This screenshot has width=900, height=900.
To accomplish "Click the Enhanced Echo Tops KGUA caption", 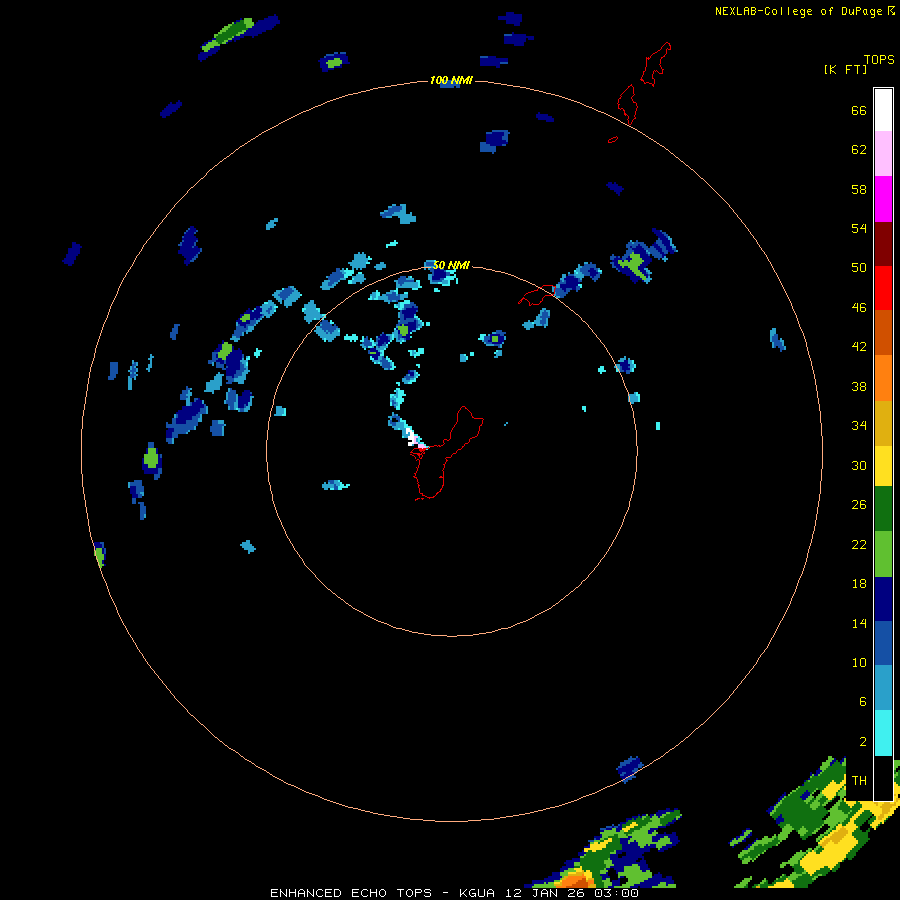I will 454,893.
